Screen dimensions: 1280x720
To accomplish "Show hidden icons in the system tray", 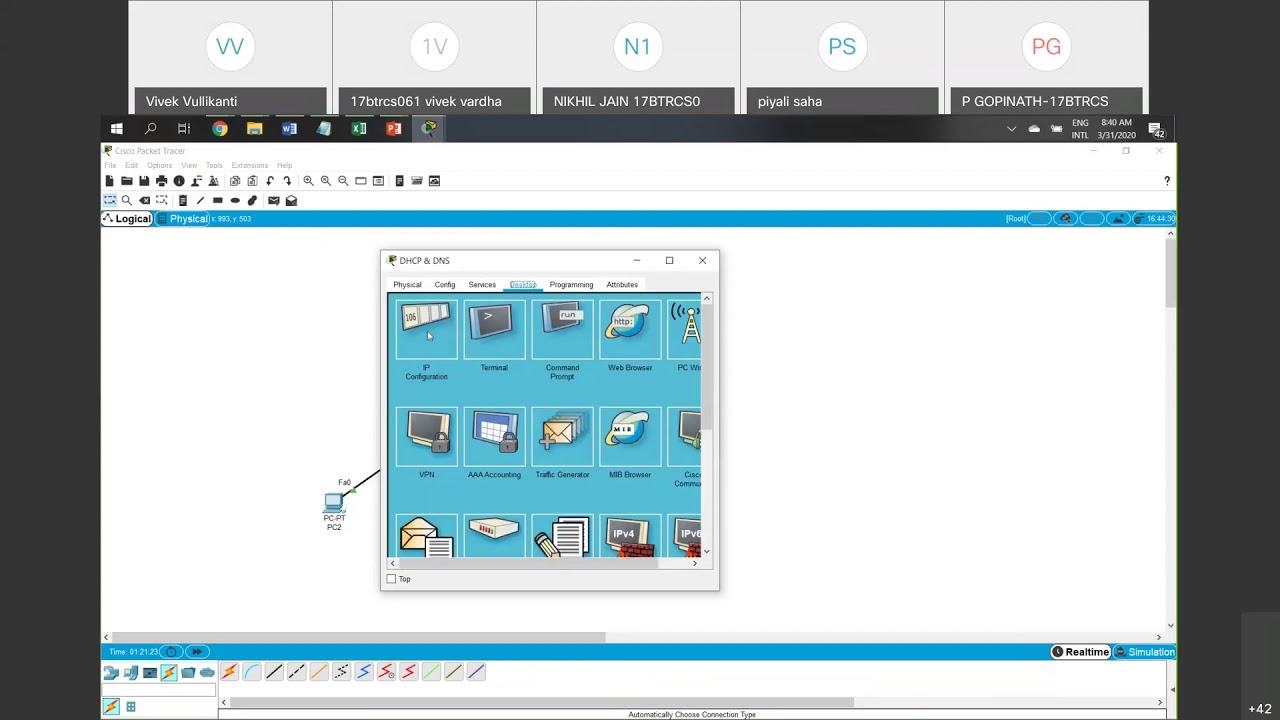I will tap(1011, 129).
